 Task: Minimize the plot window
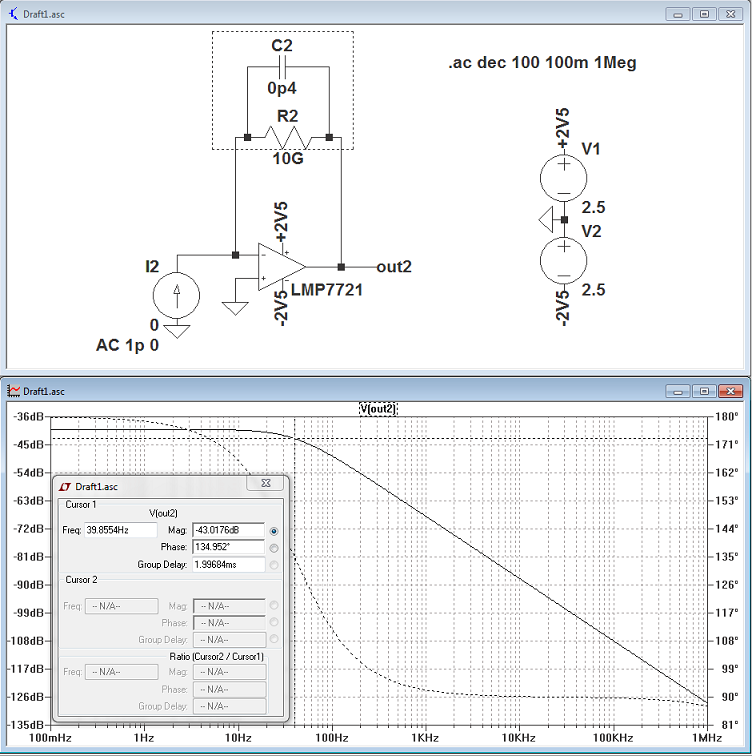(x=678, y=391)
